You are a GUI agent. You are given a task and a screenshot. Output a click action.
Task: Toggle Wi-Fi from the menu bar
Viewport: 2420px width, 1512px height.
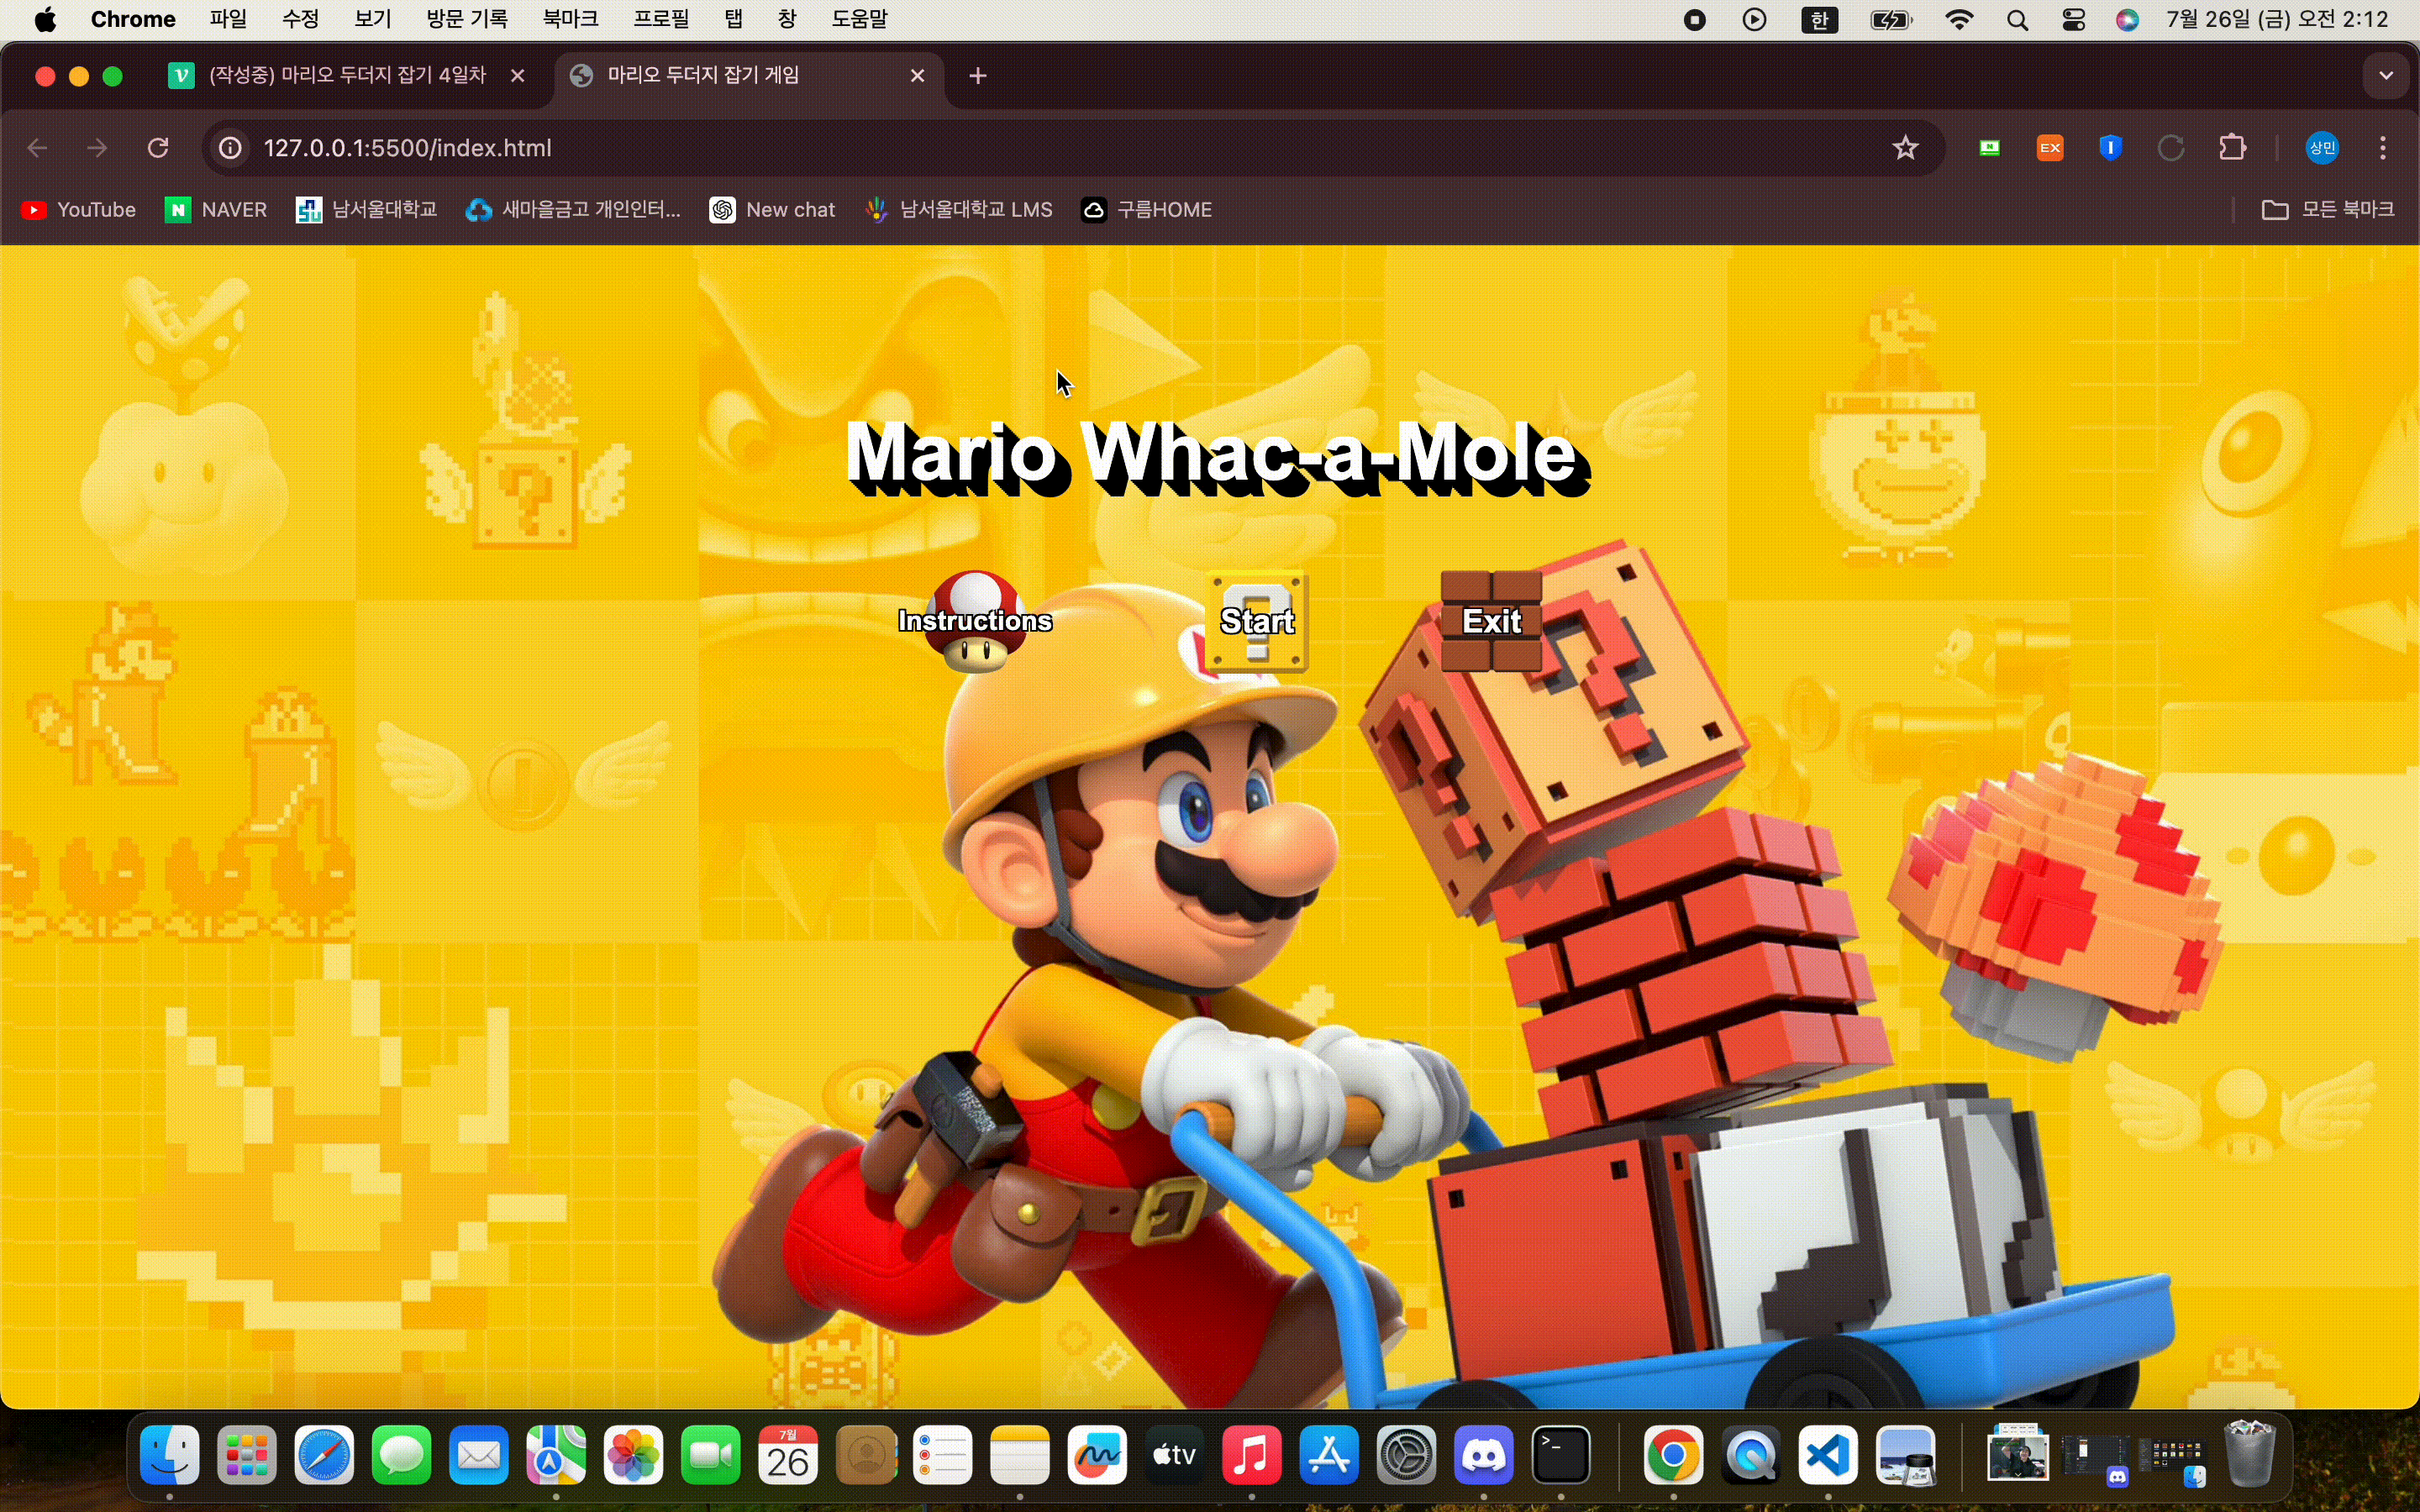point(1958,19)
